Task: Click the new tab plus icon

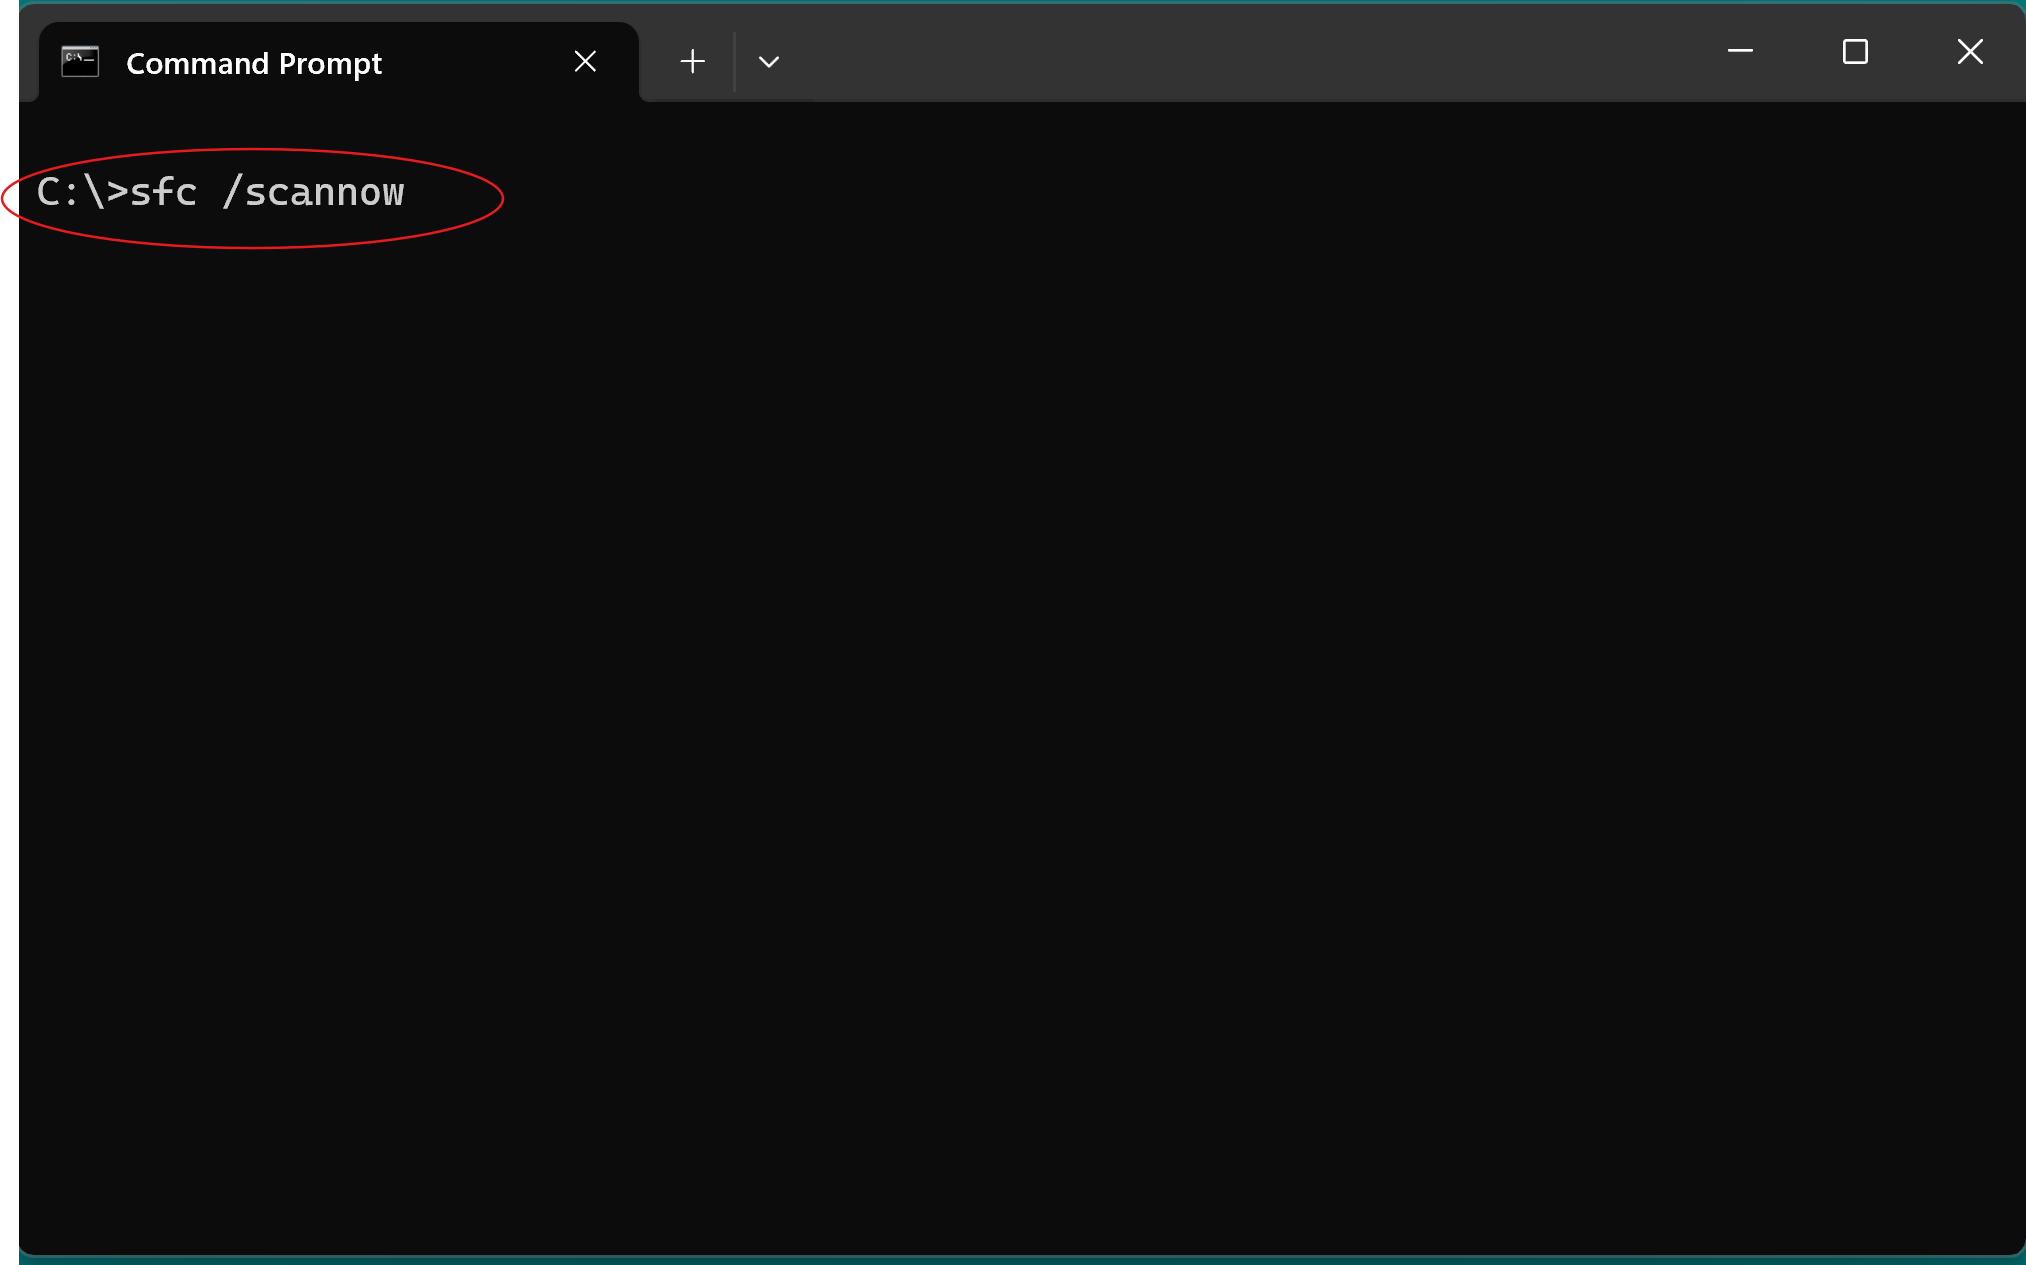Action: pyautogui.click(x=692, y=61)
